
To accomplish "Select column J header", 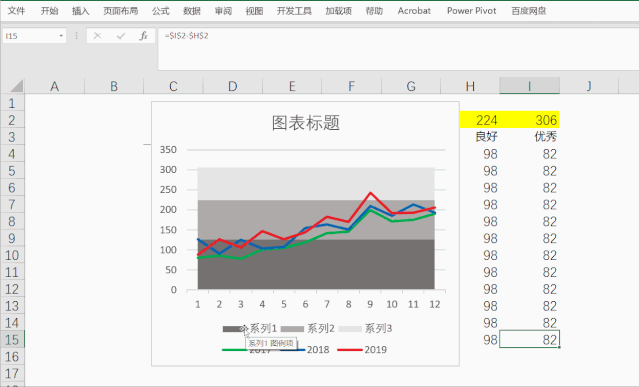I will (x=589, y=86).
